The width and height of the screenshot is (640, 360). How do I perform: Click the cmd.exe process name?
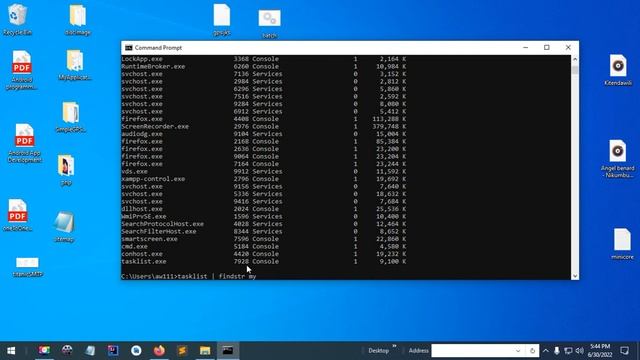click(134, 247)
